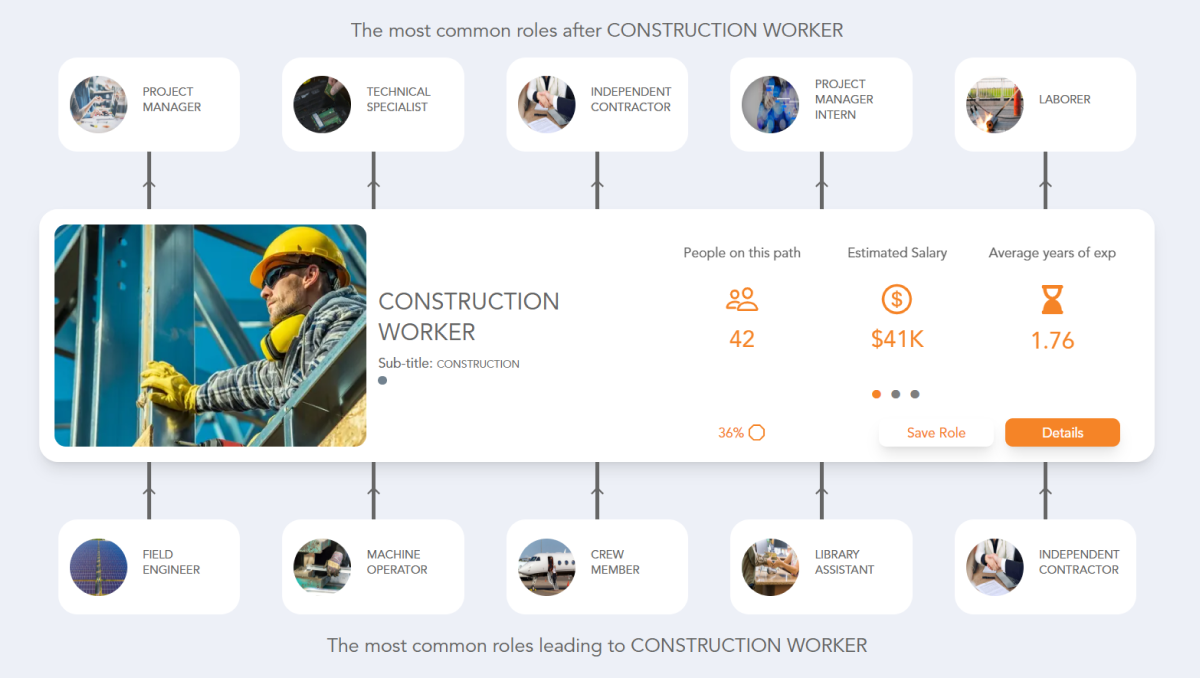Click the Save Role button
1200x678 pixels.
tap(936, 432)
